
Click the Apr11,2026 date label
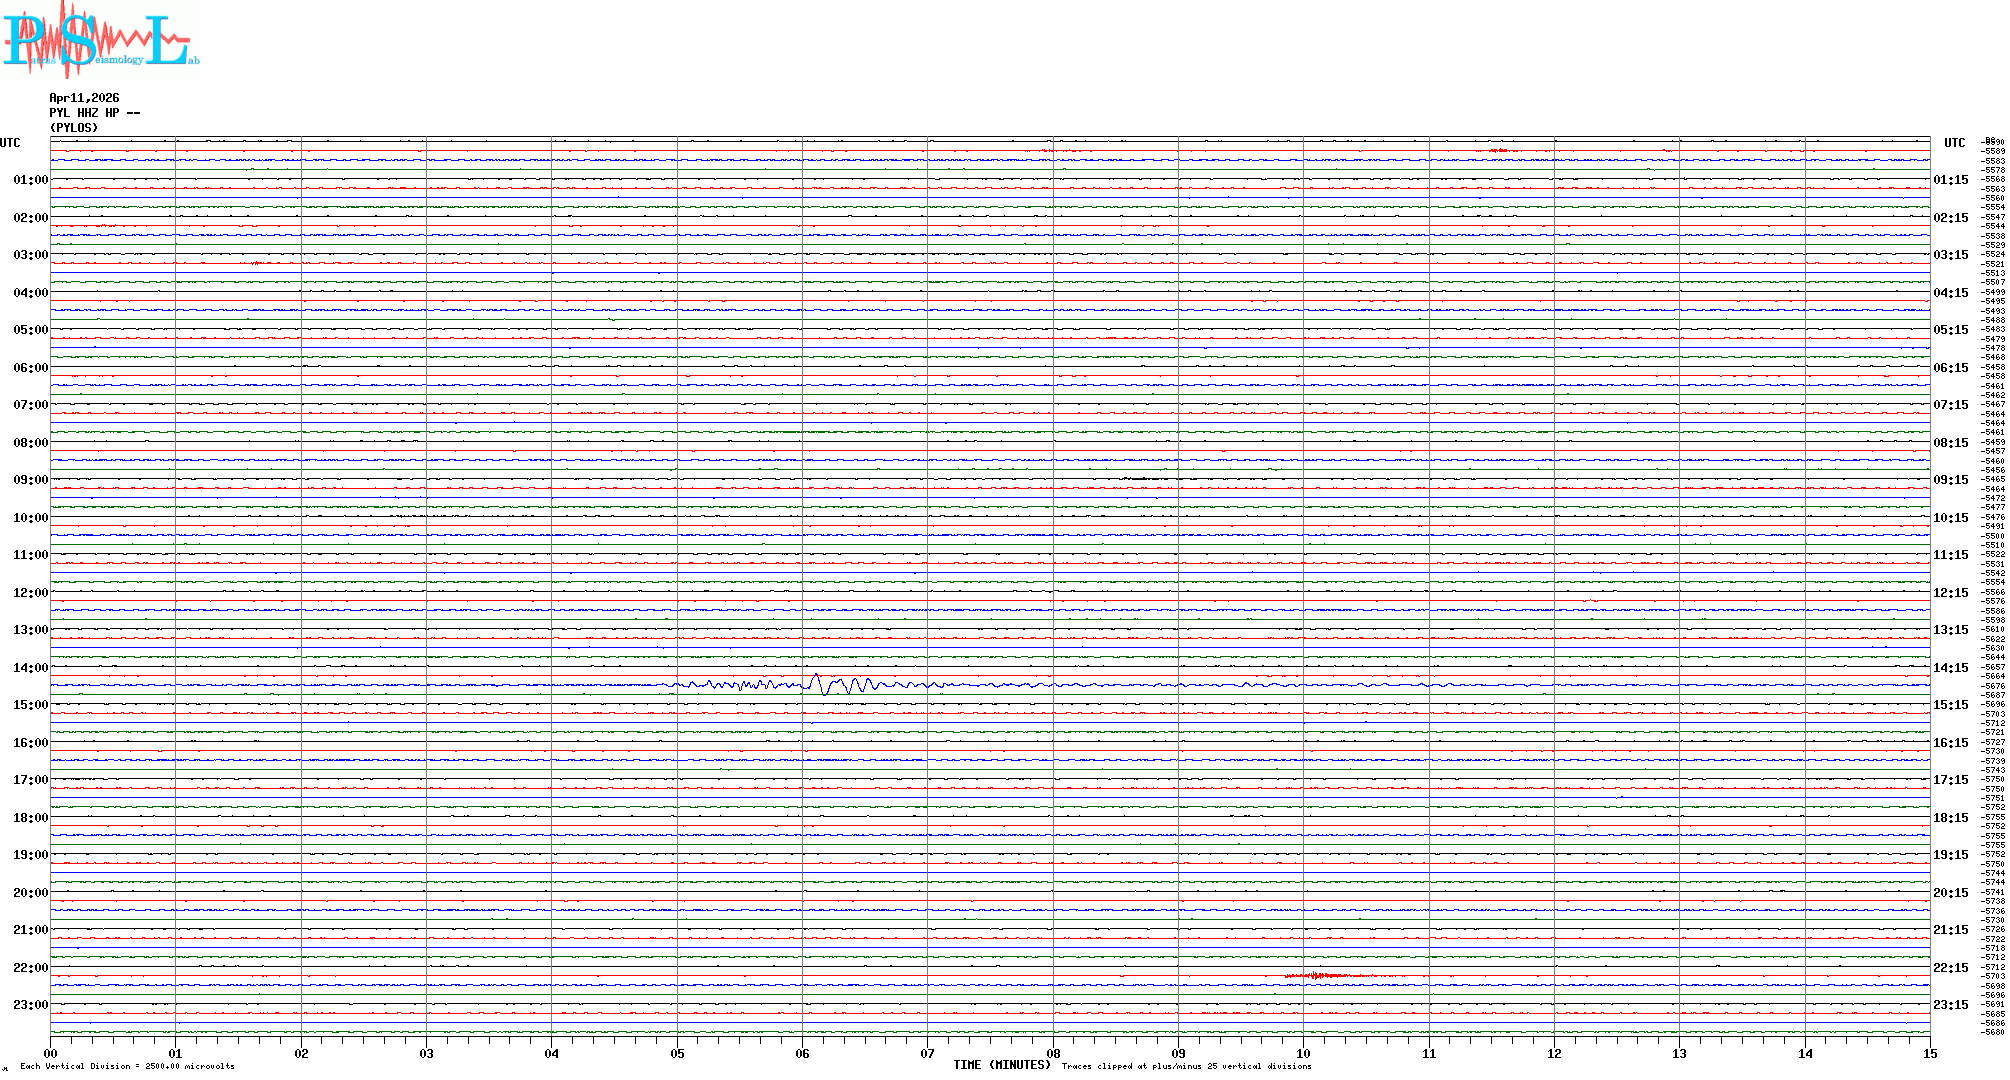pos(84,98)
